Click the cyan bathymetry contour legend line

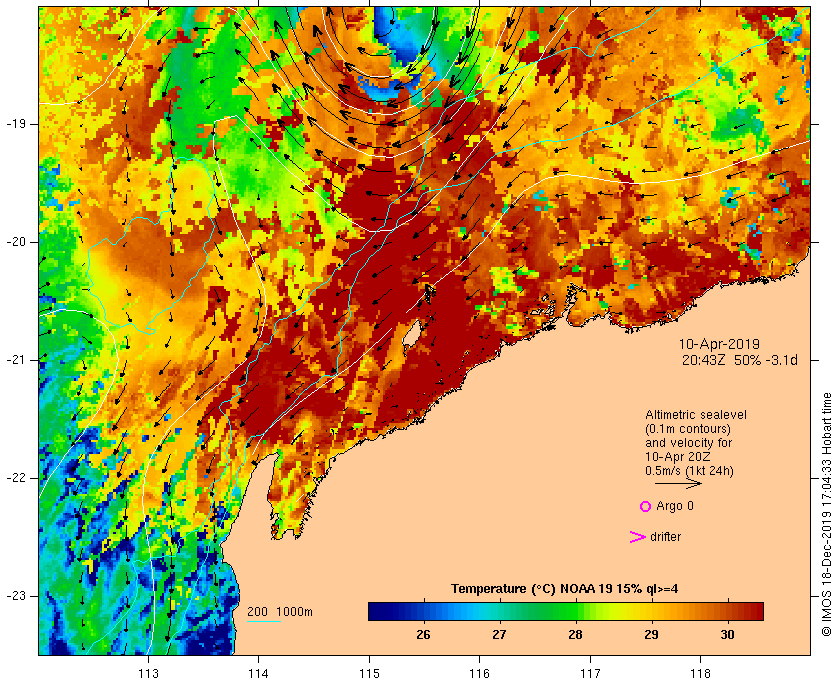pyautogui.click(x=264, y=622)
